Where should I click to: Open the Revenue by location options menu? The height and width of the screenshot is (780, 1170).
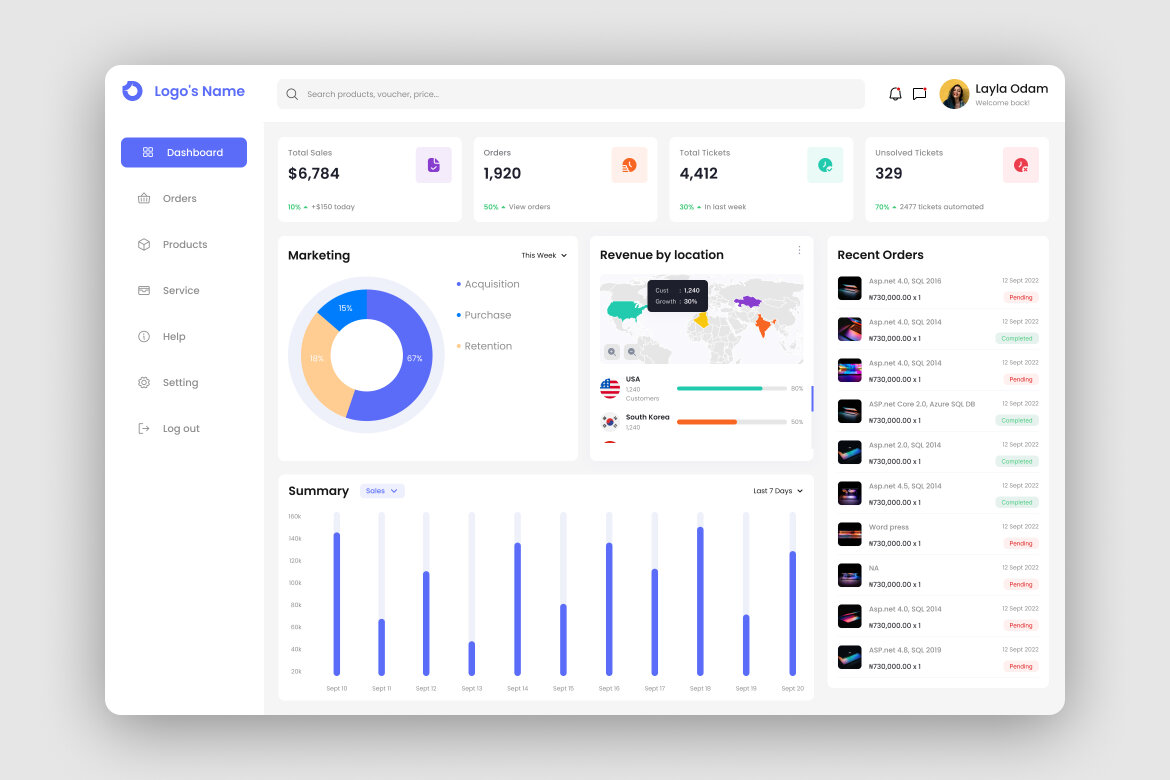[798, 249]
